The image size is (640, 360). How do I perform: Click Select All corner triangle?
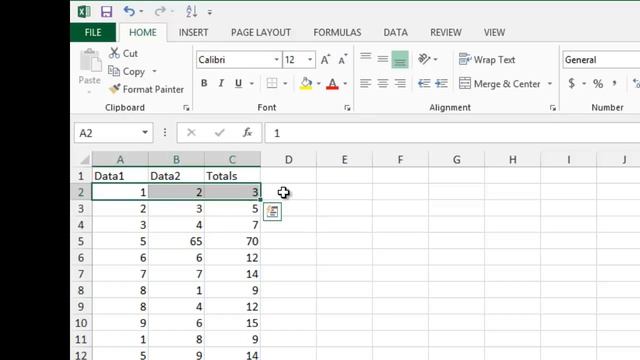(84, 159)
